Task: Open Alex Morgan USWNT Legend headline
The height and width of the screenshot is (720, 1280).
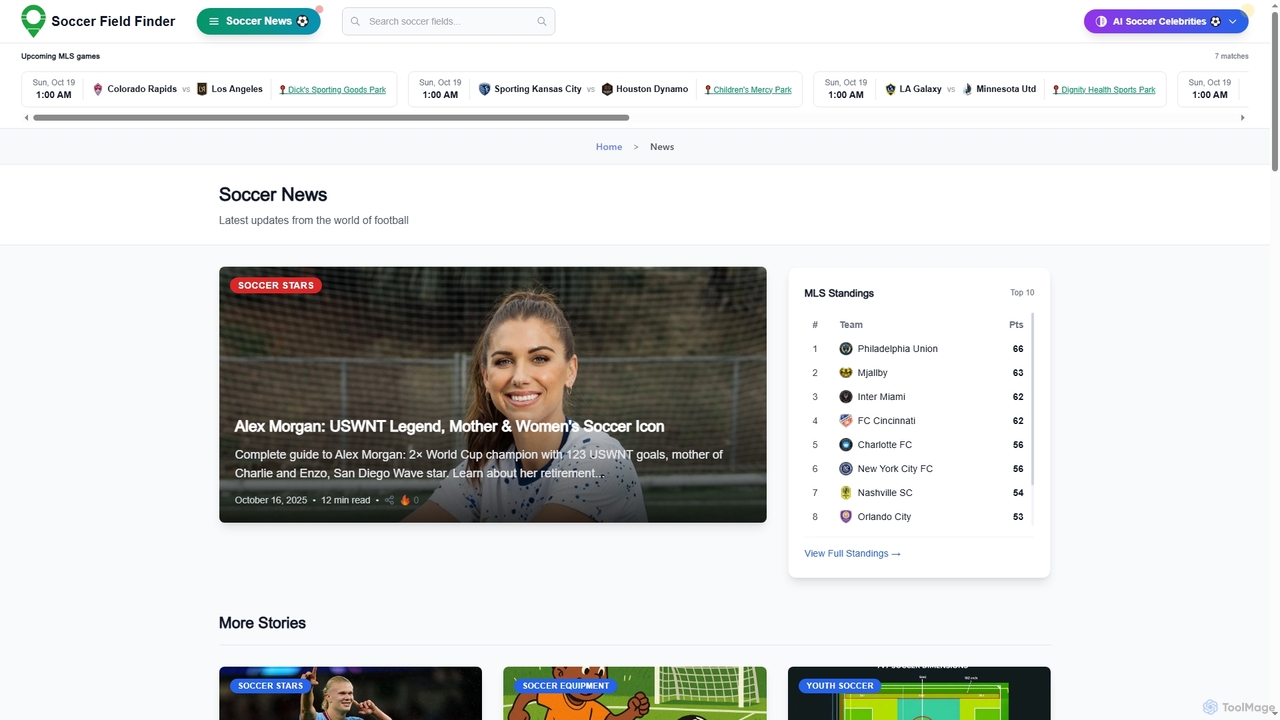Action: point(449,426)
